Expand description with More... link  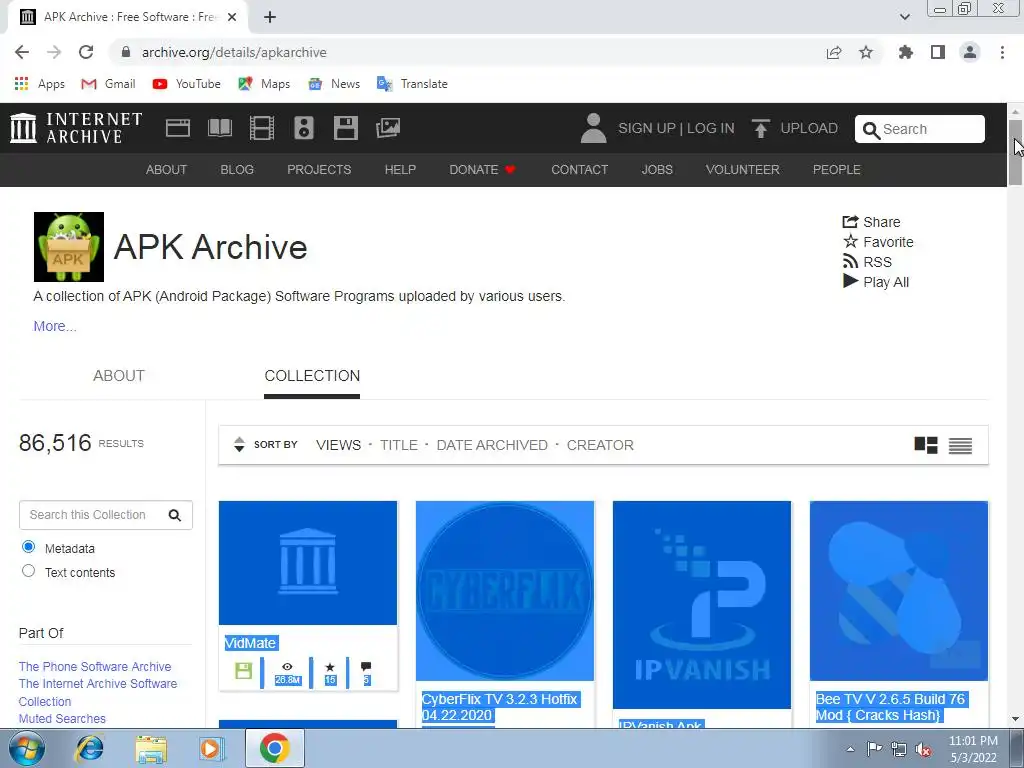click(x=55, y=326)
